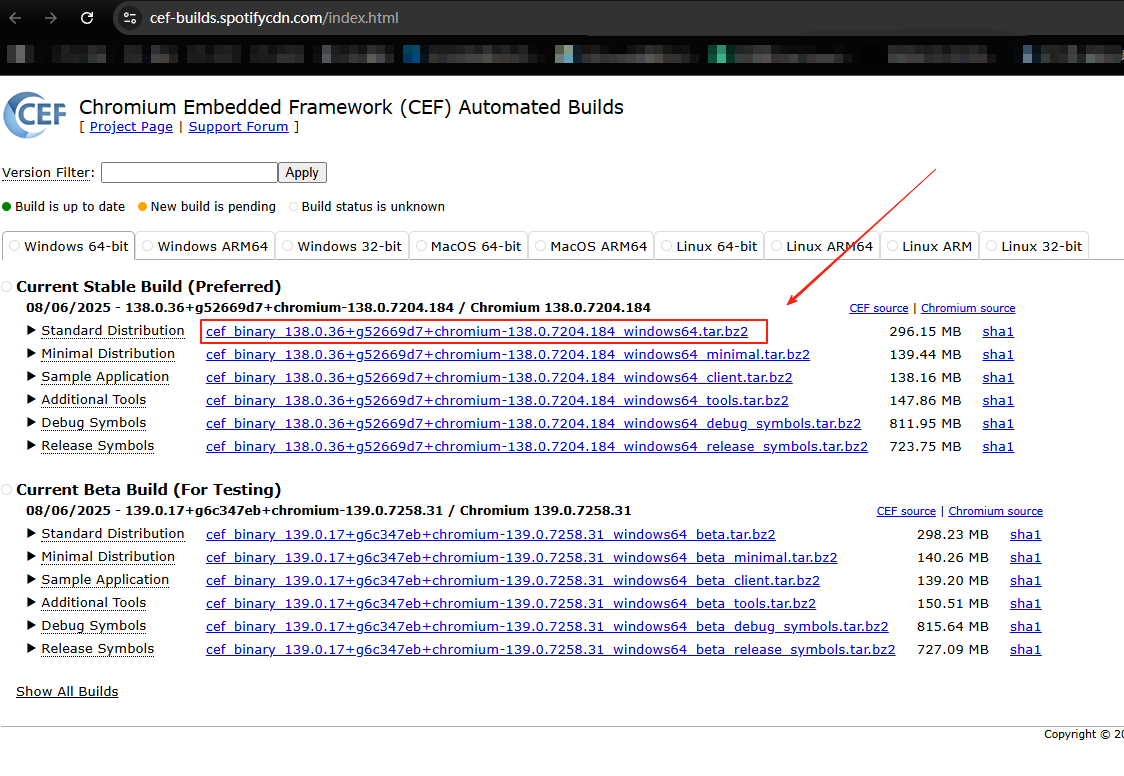Click the Apply button
1124x776 pixels.
coord(302,173)
